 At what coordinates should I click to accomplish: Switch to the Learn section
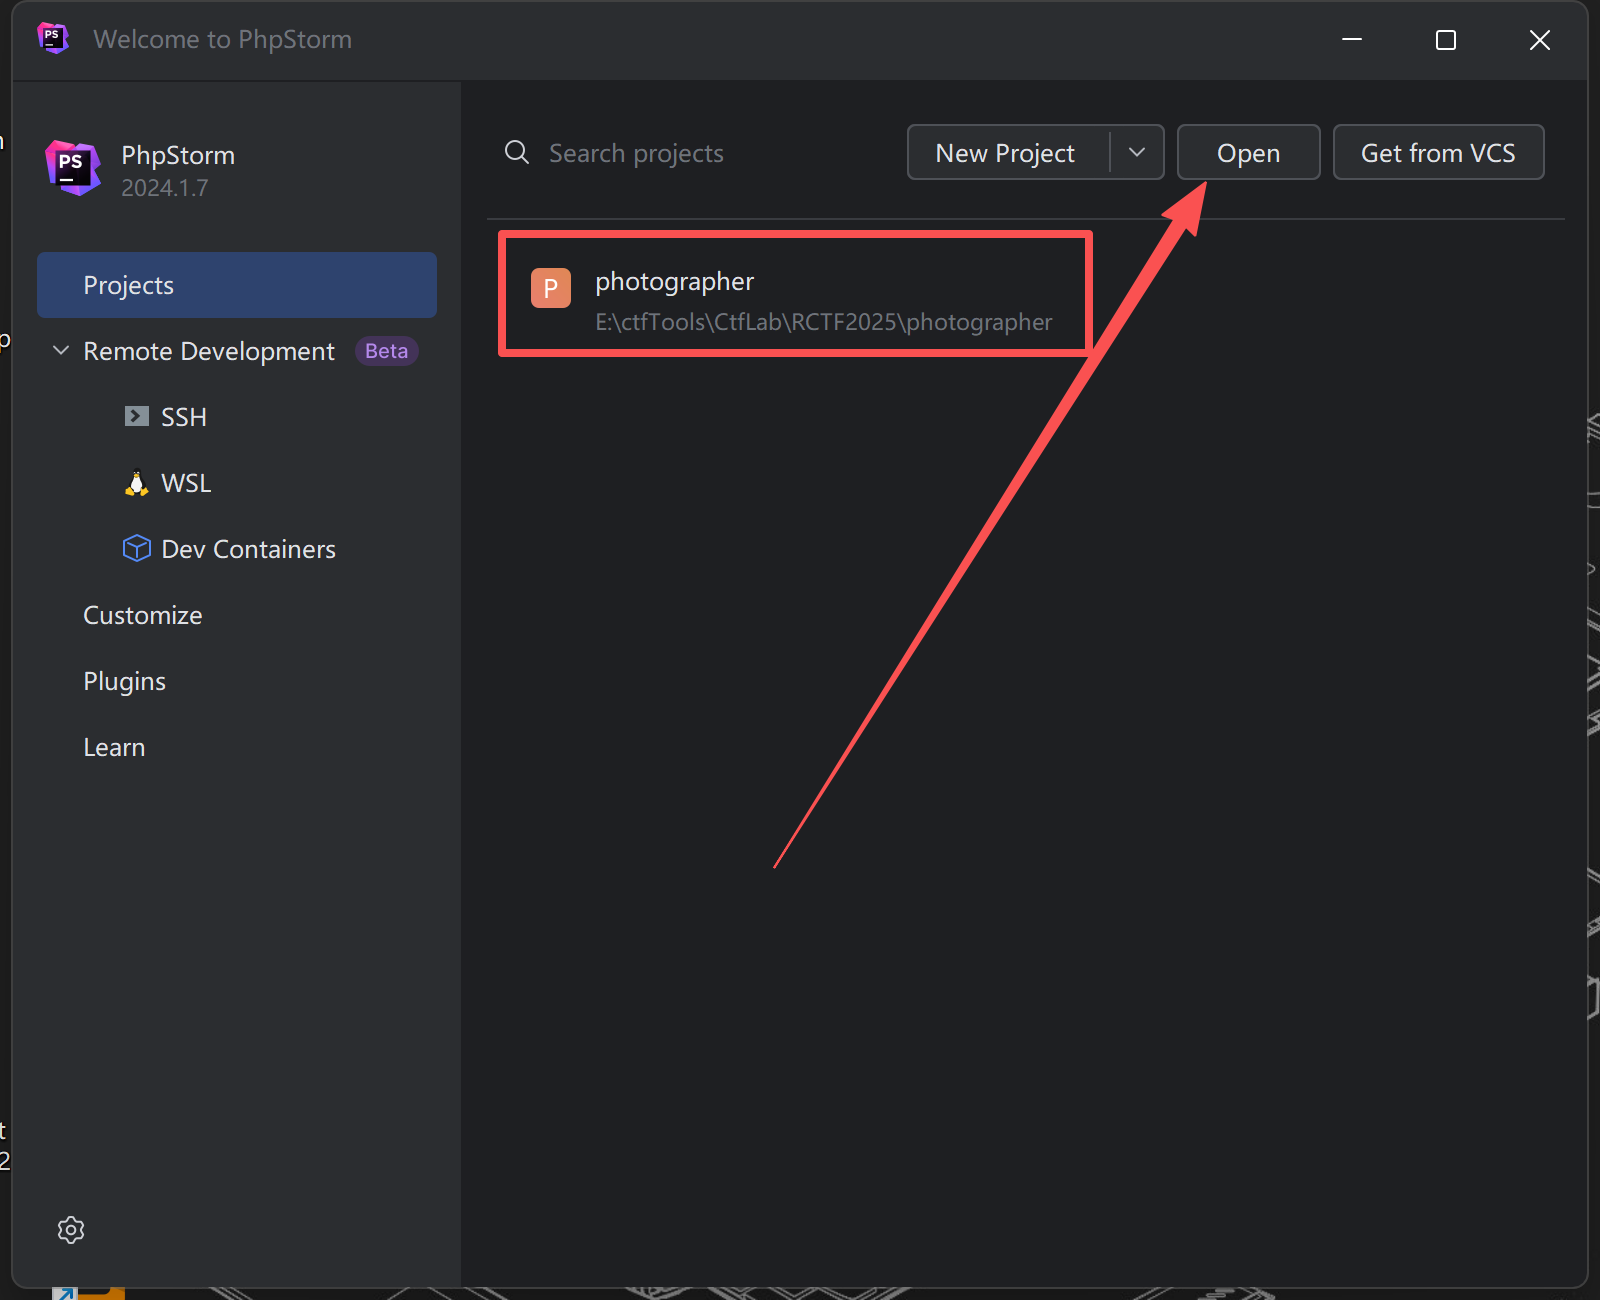(x=114, y=747)
